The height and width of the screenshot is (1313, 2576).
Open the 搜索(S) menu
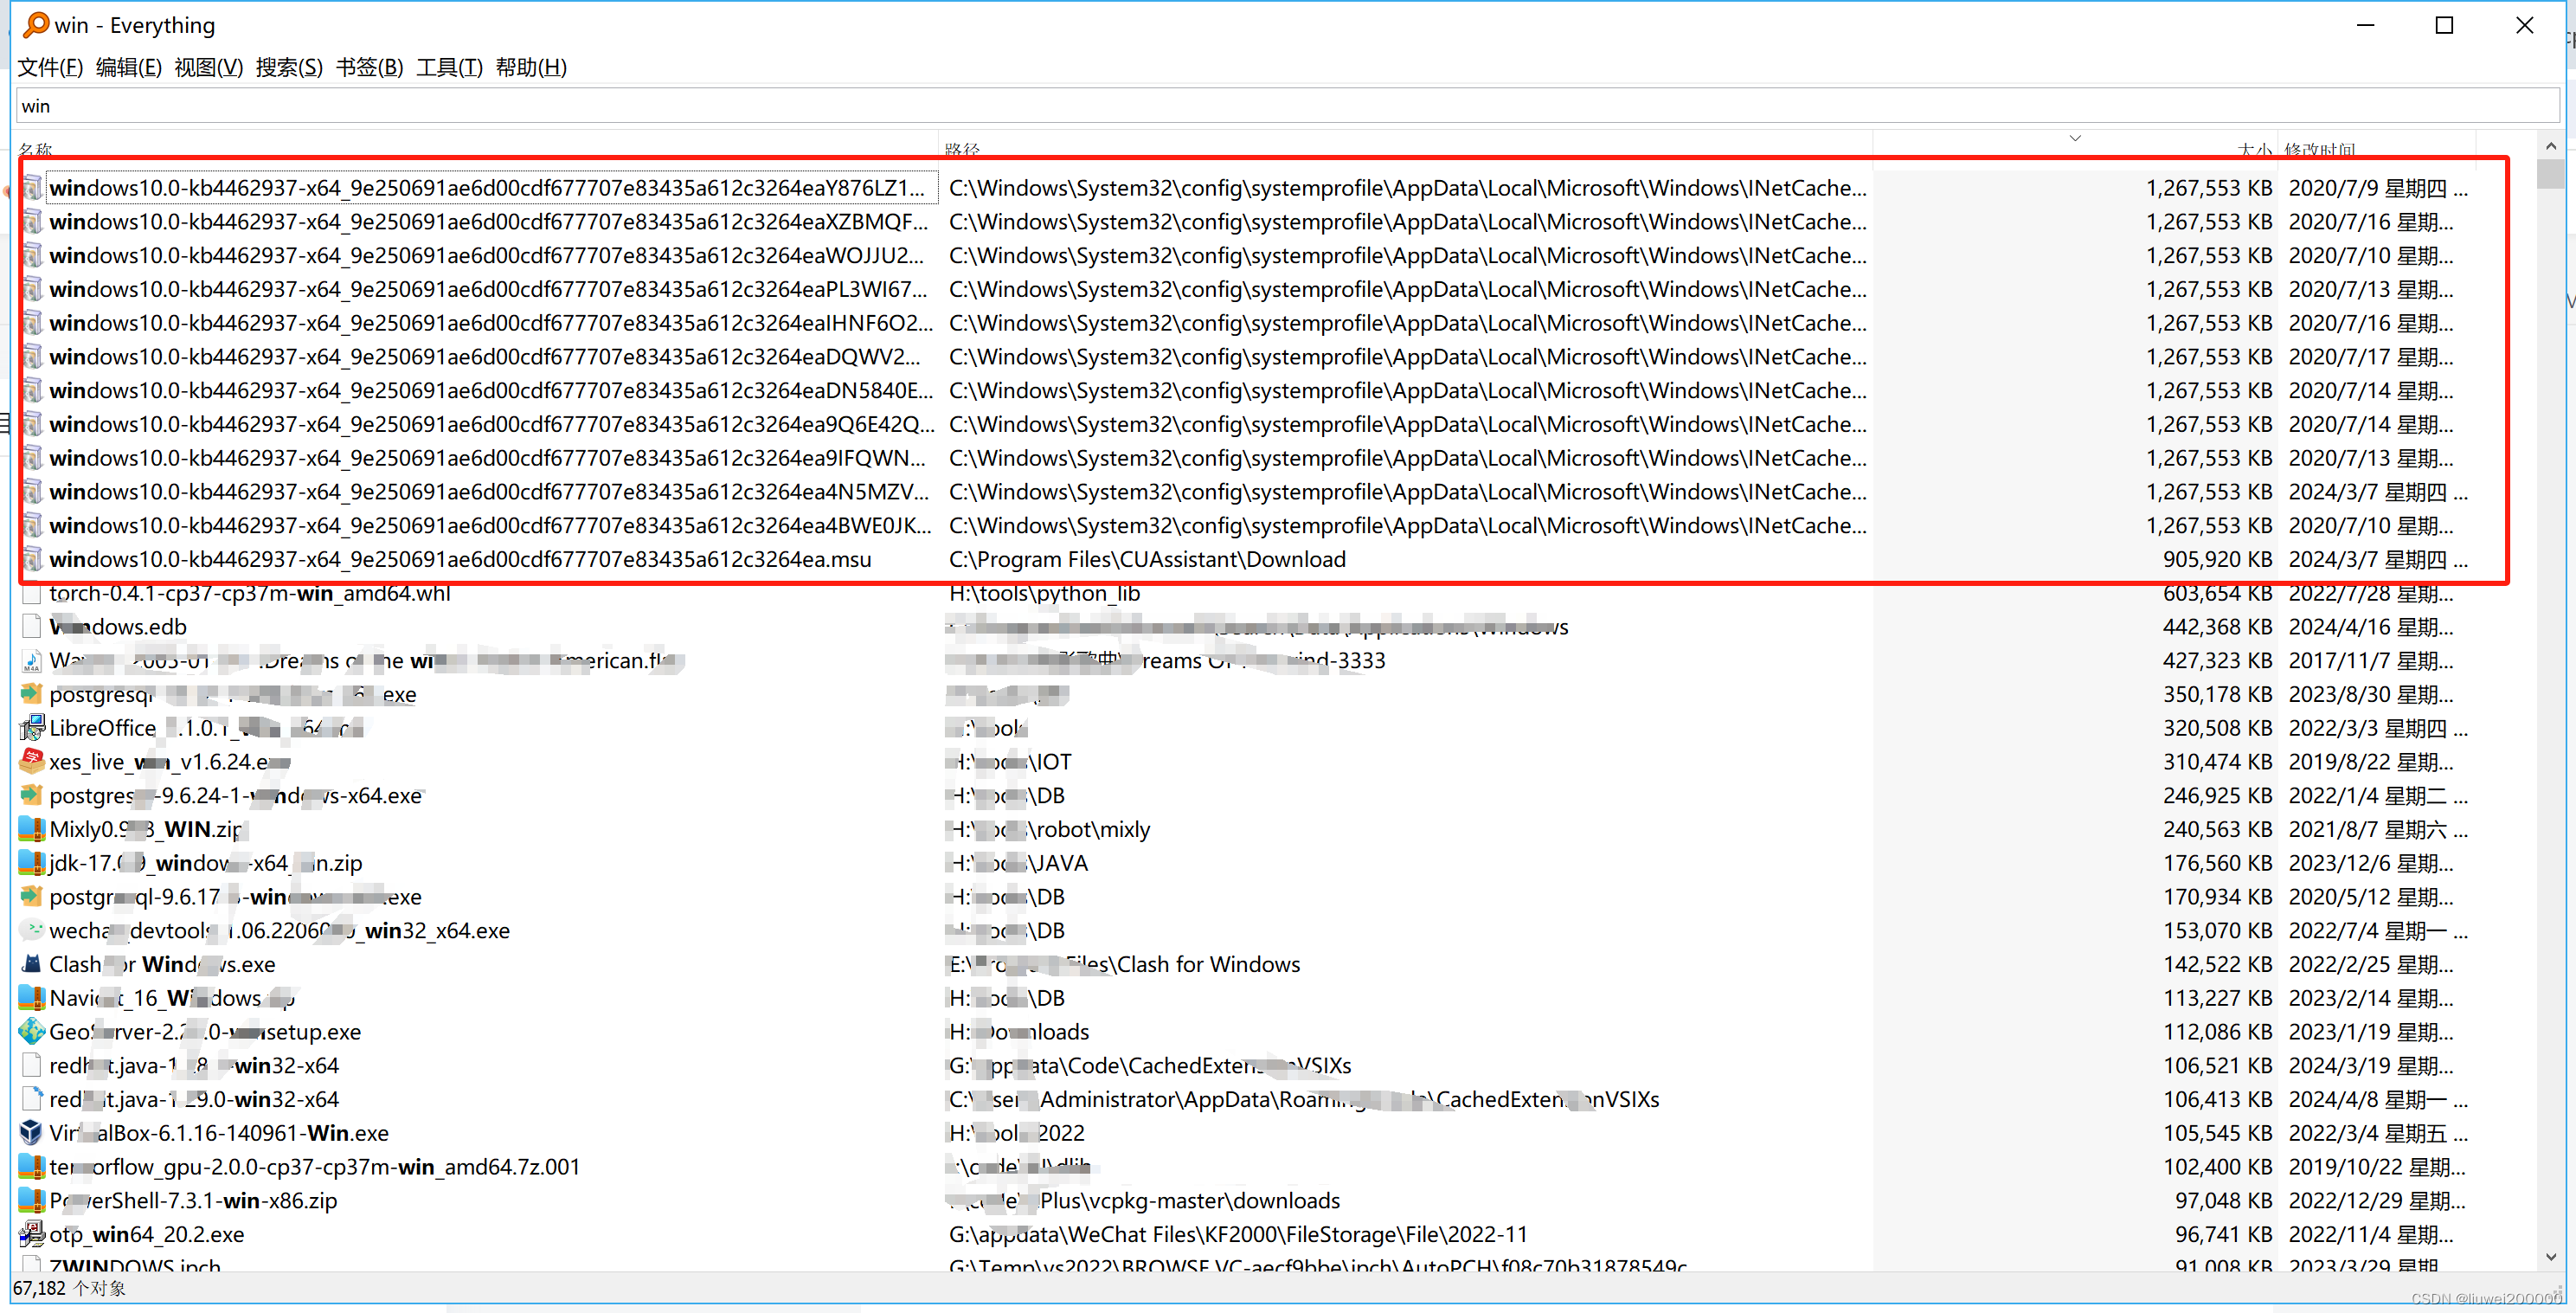pyautogui.click(x=289, y=67)
